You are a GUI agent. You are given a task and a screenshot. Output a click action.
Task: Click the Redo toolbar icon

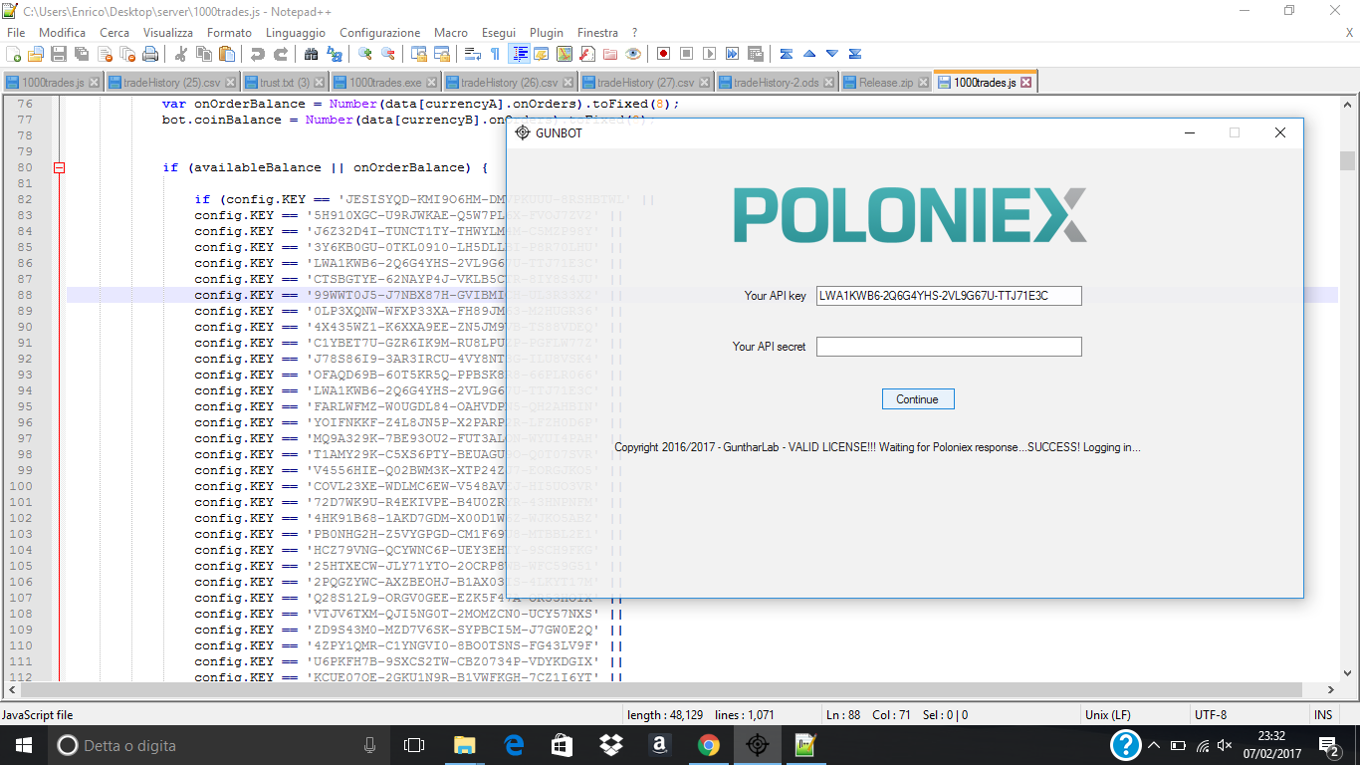point(281,54)
